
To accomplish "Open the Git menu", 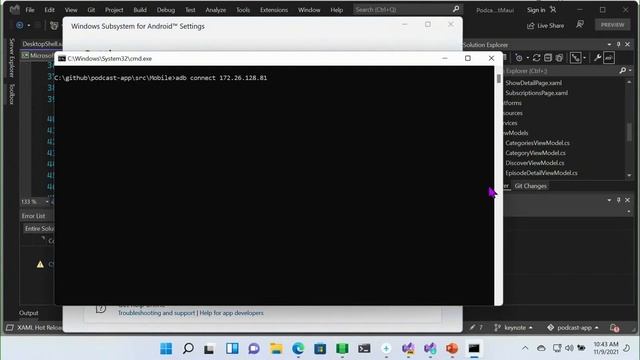I will coord(91,10).
